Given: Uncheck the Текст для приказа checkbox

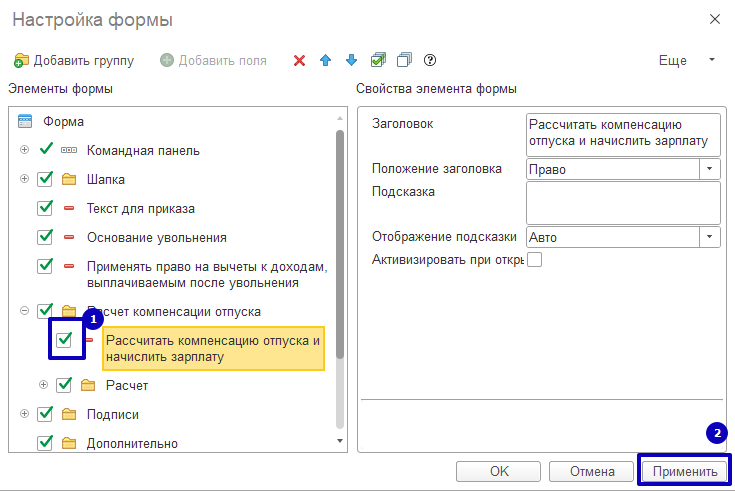Looking at the screenshot, I should point(45,209).
